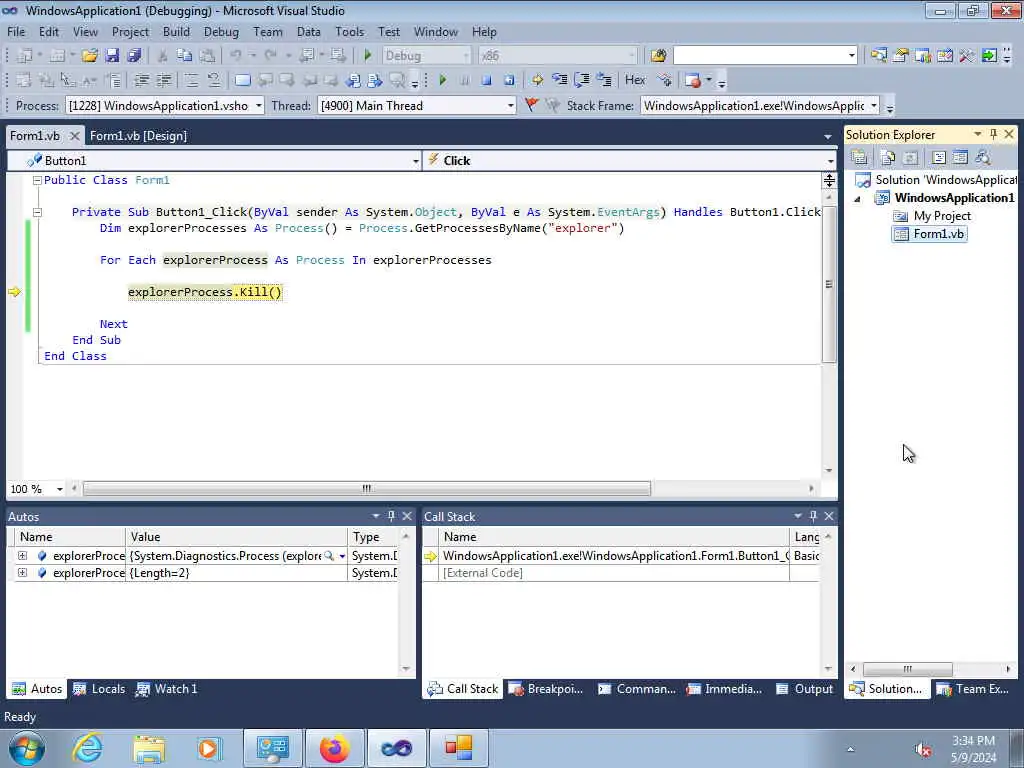Toggle the auto-hide pin on Solution Explorer
Screen dimensions: 1024x768
coord(993,134)
